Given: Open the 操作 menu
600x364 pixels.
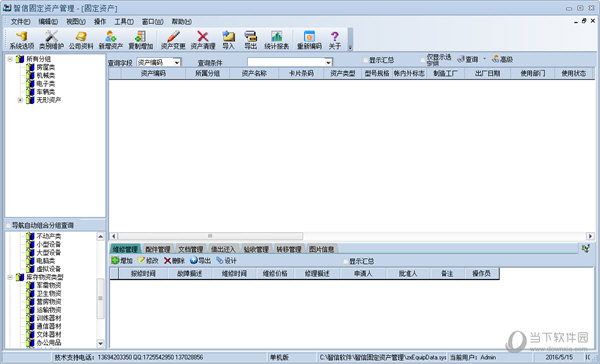Looking at the screenshot, I should (x=100, y=22).
